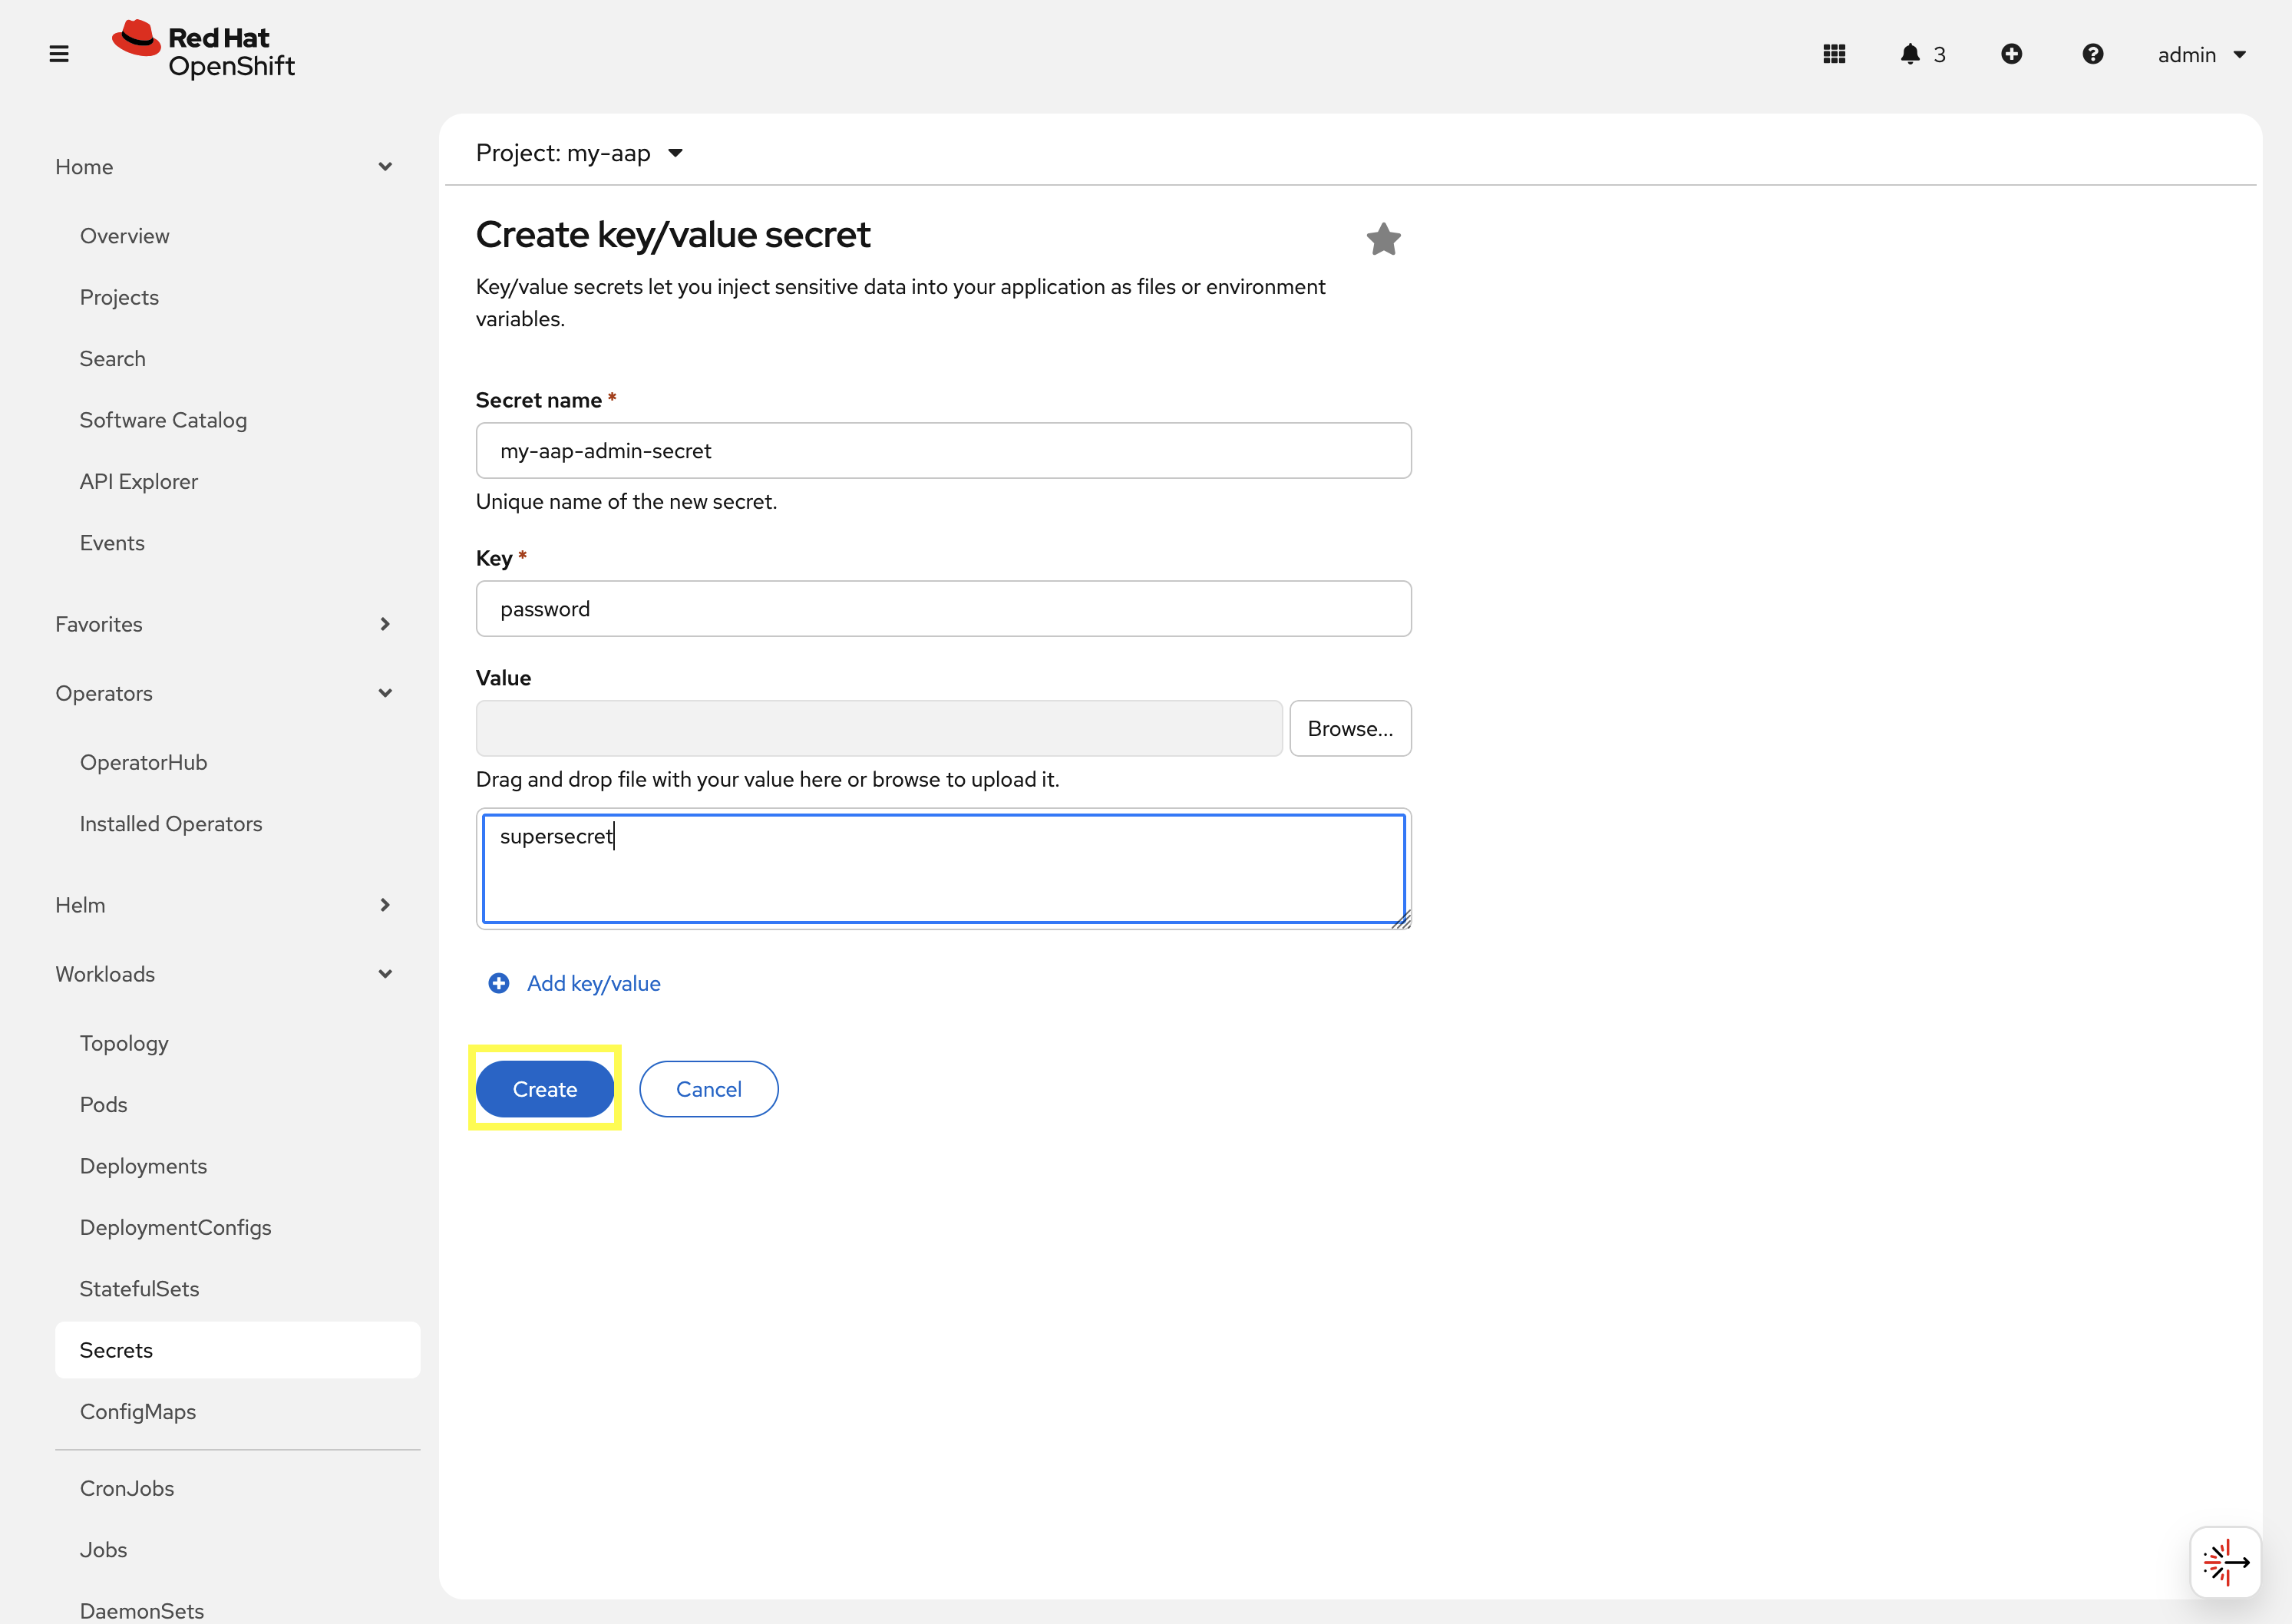
Task: Click the Browse... file button
Action: click(1349, 729)
